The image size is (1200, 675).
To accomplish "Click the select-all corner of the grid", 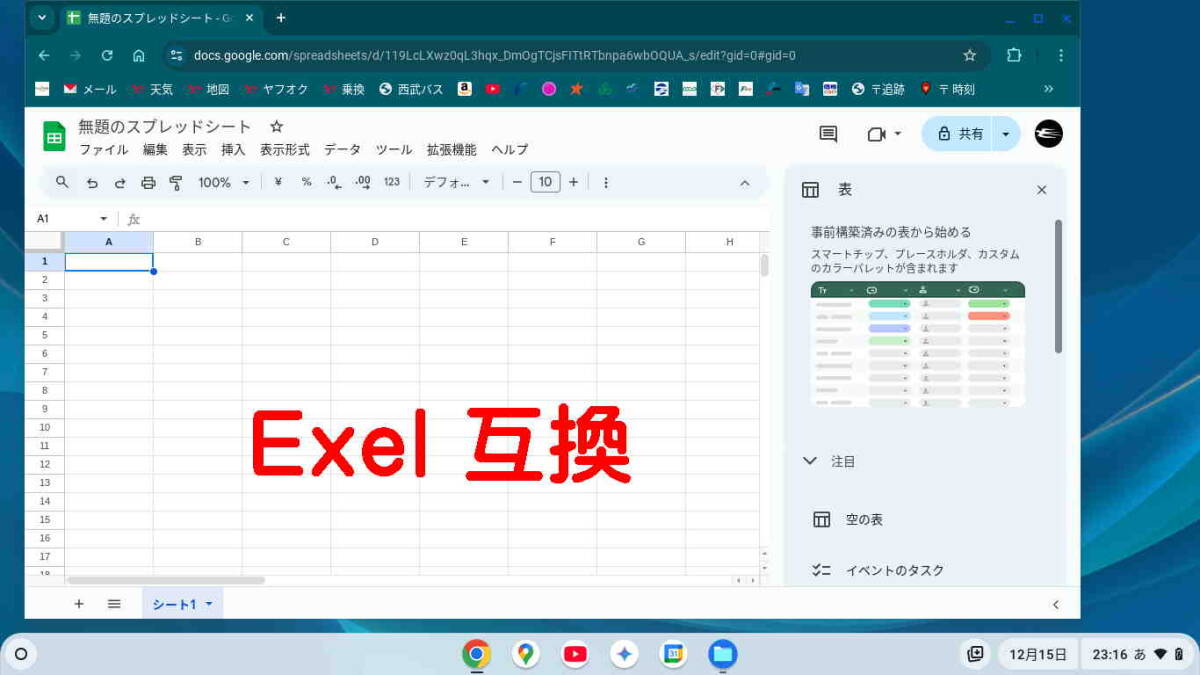I will [44, 242].
